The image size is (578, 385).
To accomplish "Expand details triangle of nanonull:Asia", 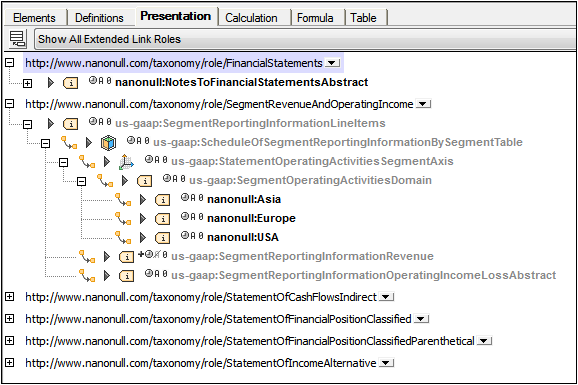I will [x=143, y=200].
